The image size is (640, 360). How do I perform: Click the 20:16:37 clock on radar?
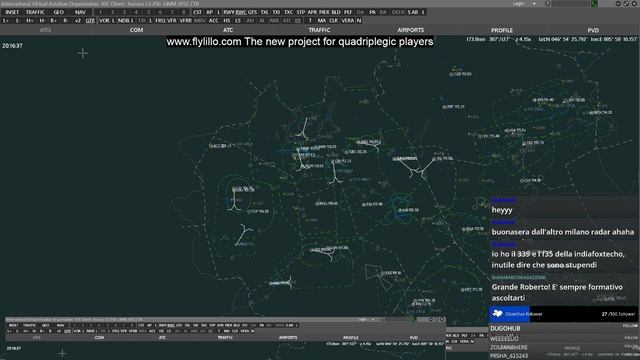pyautogui.click(x=12, y=46)
